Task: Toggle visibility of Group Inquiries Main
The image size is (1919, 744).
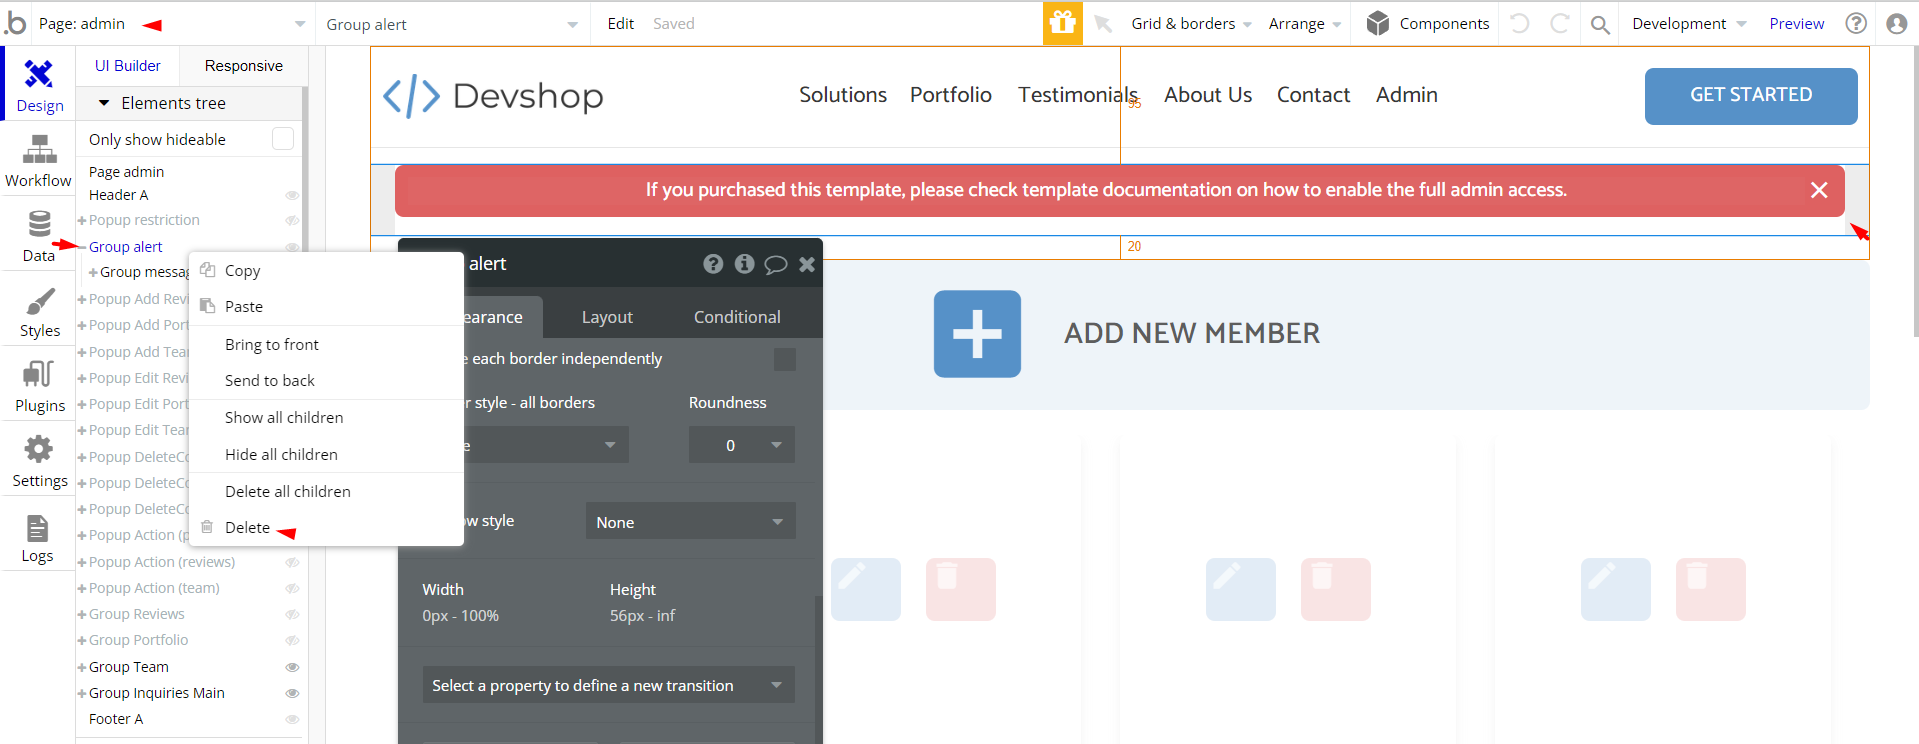Action: [292, 693]
